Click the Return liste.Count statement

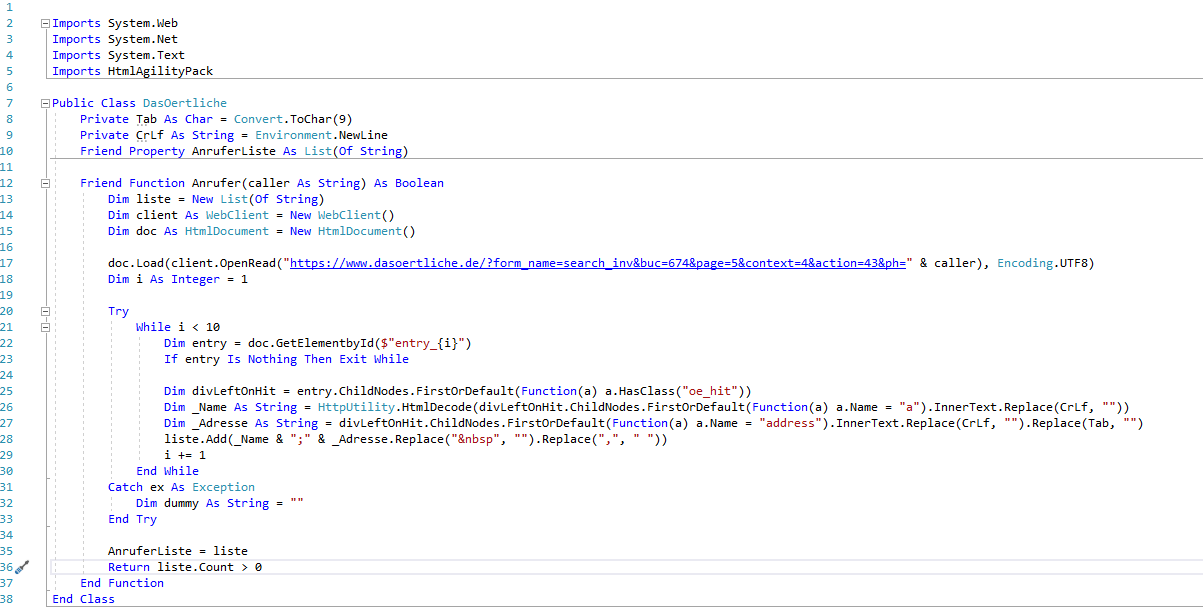coord(180,566)
